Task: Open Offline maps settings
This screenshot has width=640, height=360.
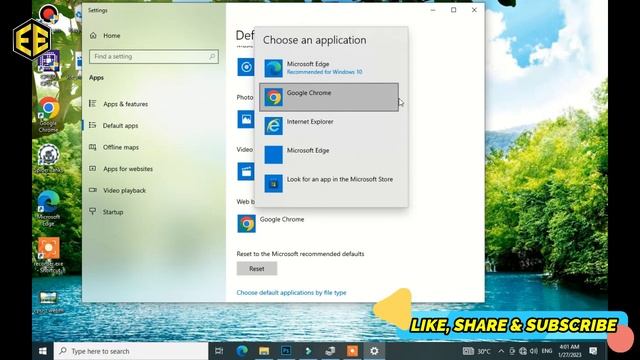Action: [x=121, y=147]
